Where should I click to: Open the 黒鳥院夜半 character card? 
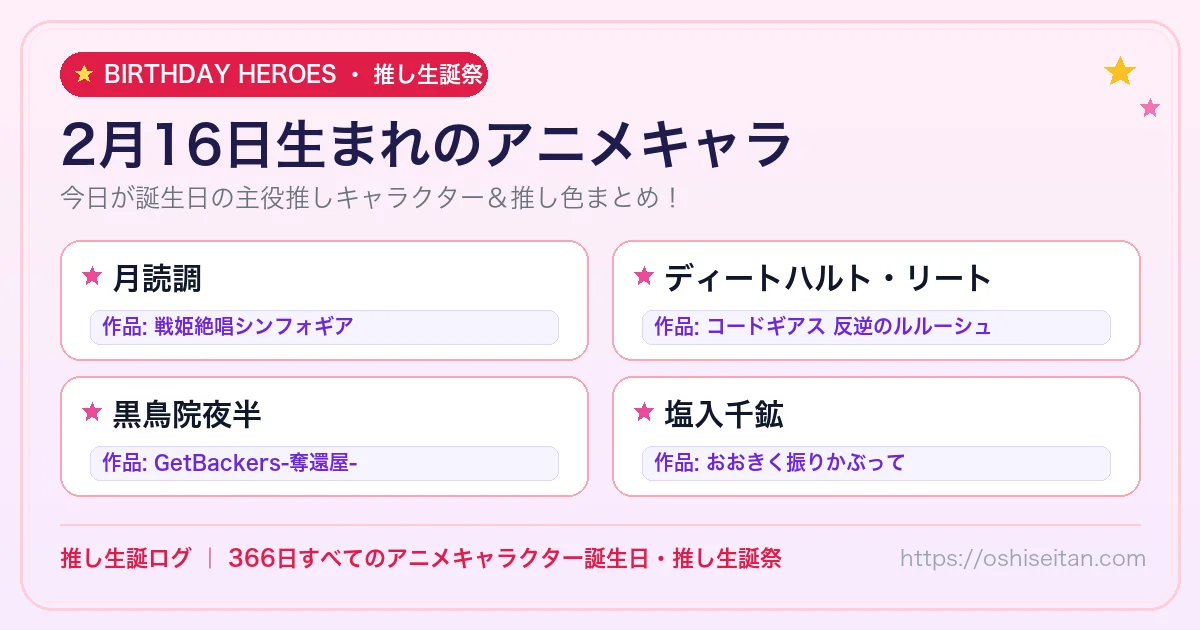324,436
